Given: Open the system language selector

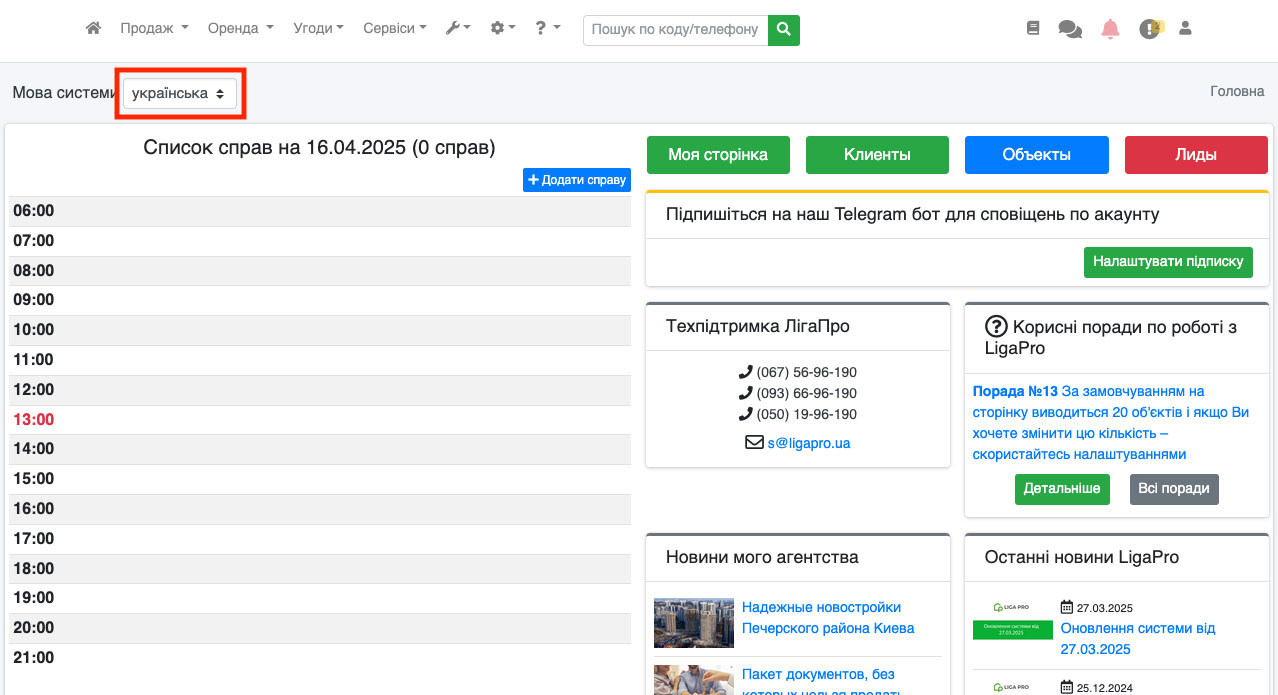Looking at the screenshot, I should tap(179, 93).
